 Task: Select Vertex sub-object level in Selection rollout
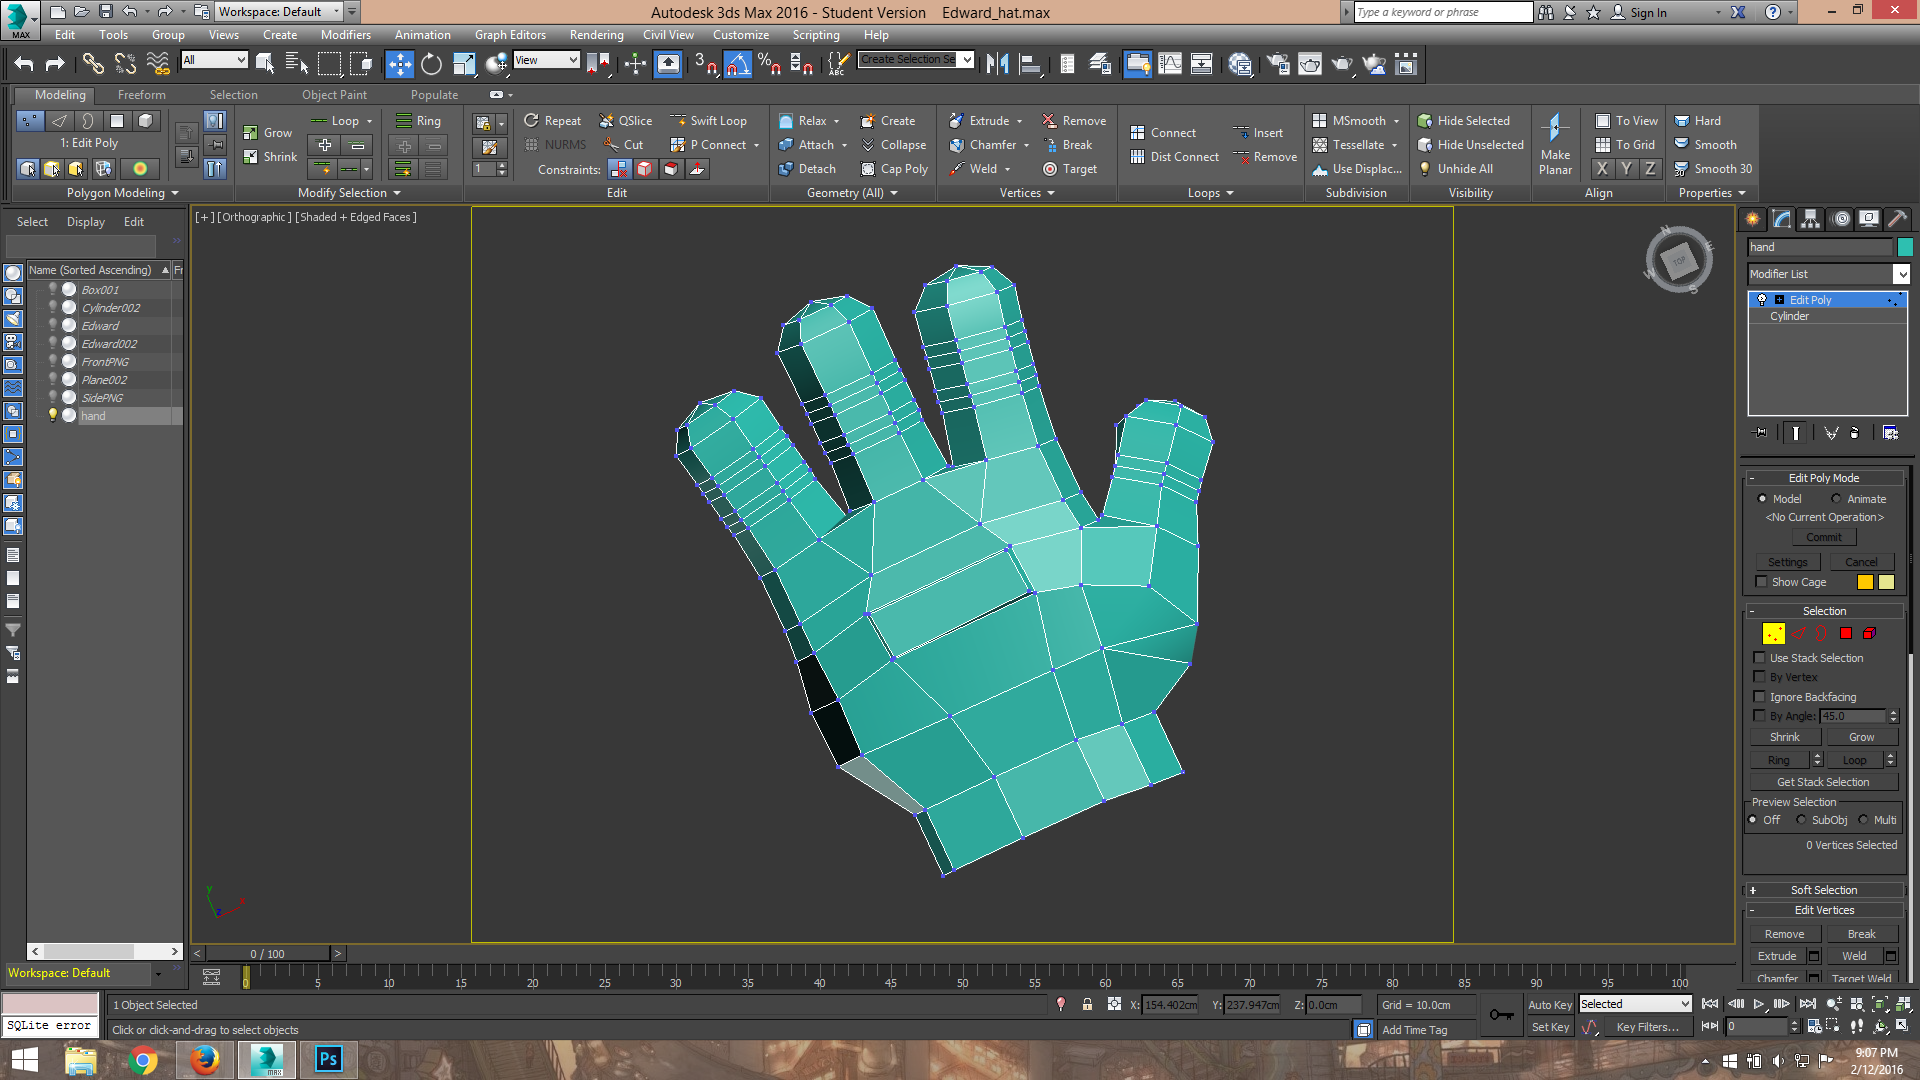pyautogui.click(x=1773, y=633)
